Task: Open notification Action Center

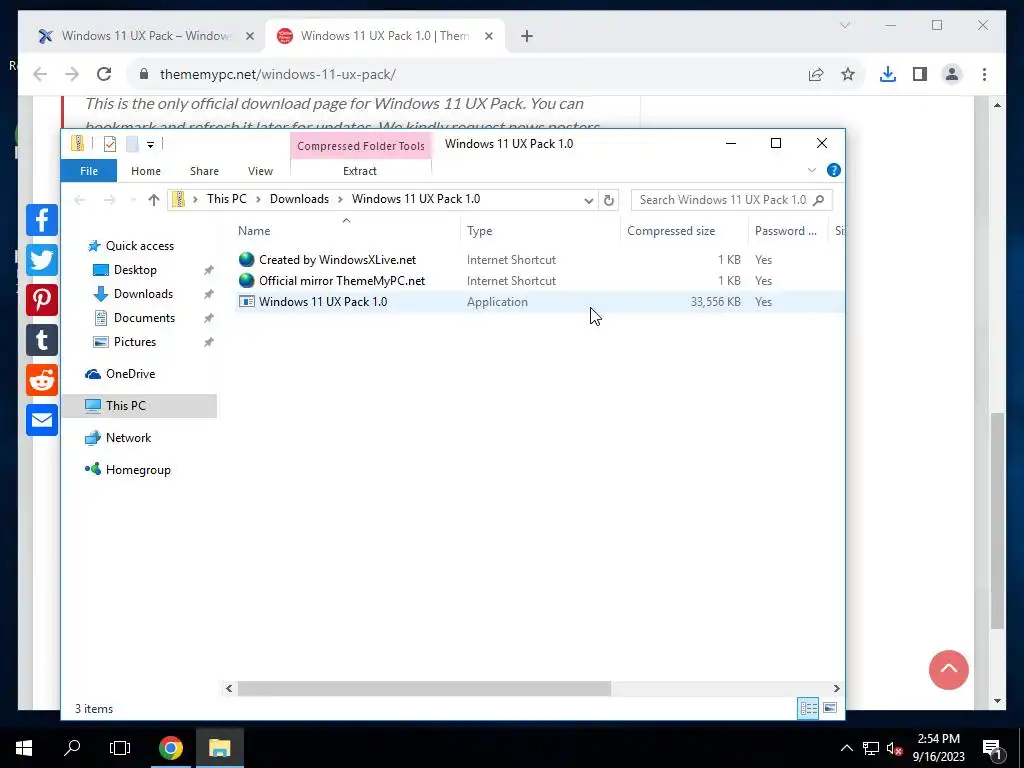Action: click(992, 749)
